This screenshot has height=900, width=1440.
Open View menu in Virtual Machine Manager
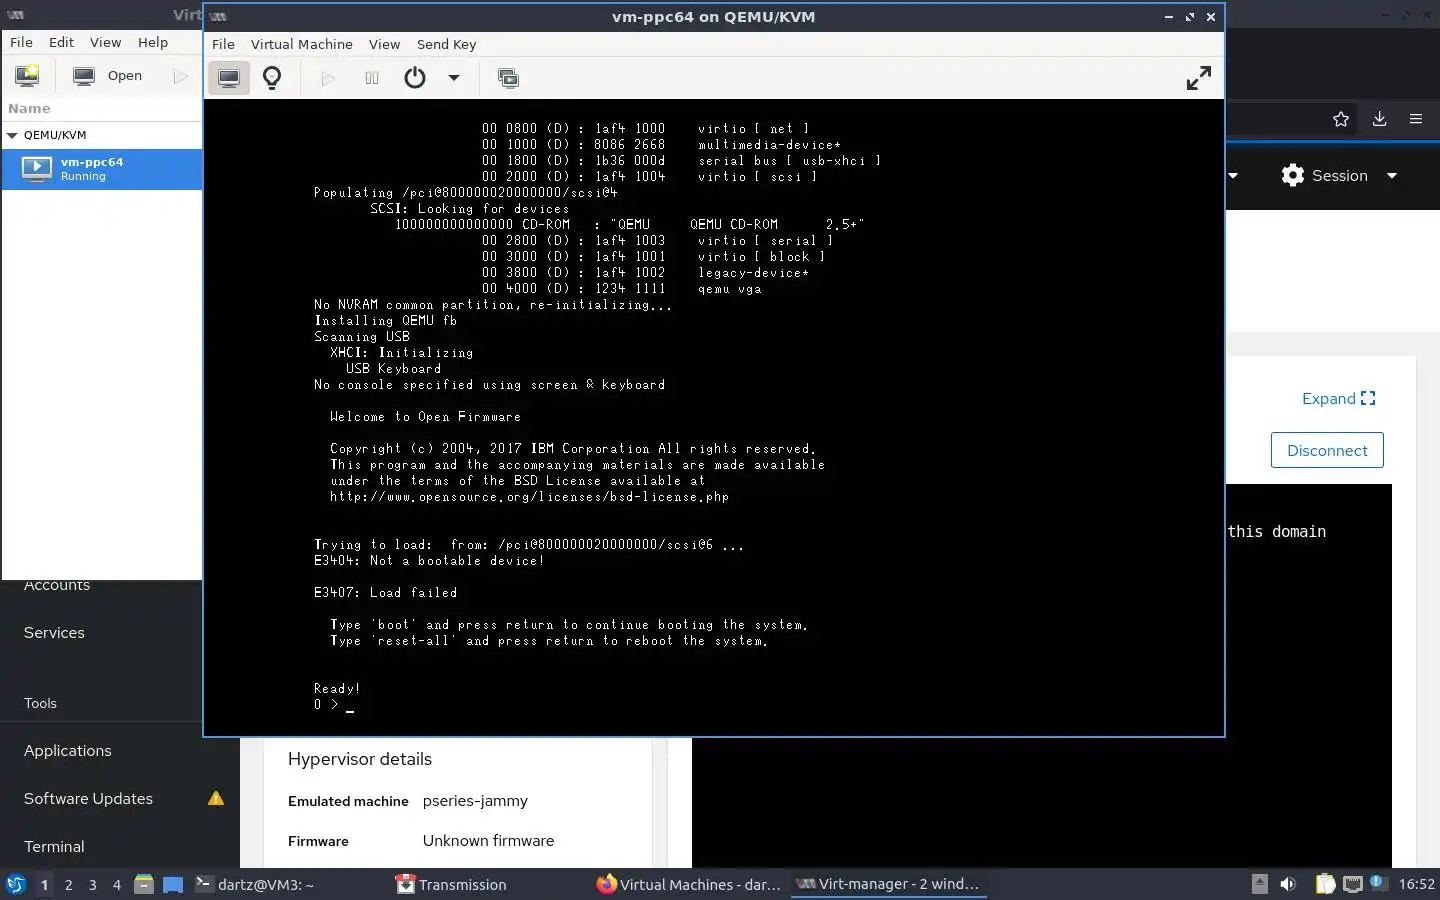(105, 42)
